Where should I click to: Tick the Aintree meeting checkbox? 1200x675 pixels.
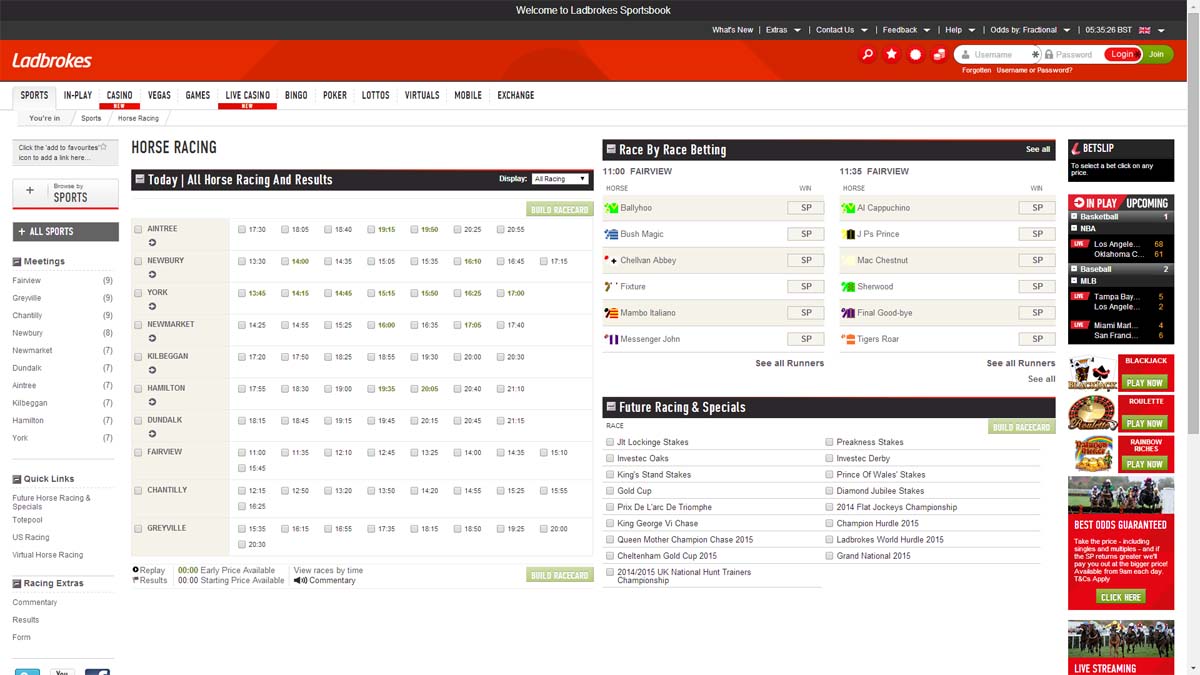point(138,230)
